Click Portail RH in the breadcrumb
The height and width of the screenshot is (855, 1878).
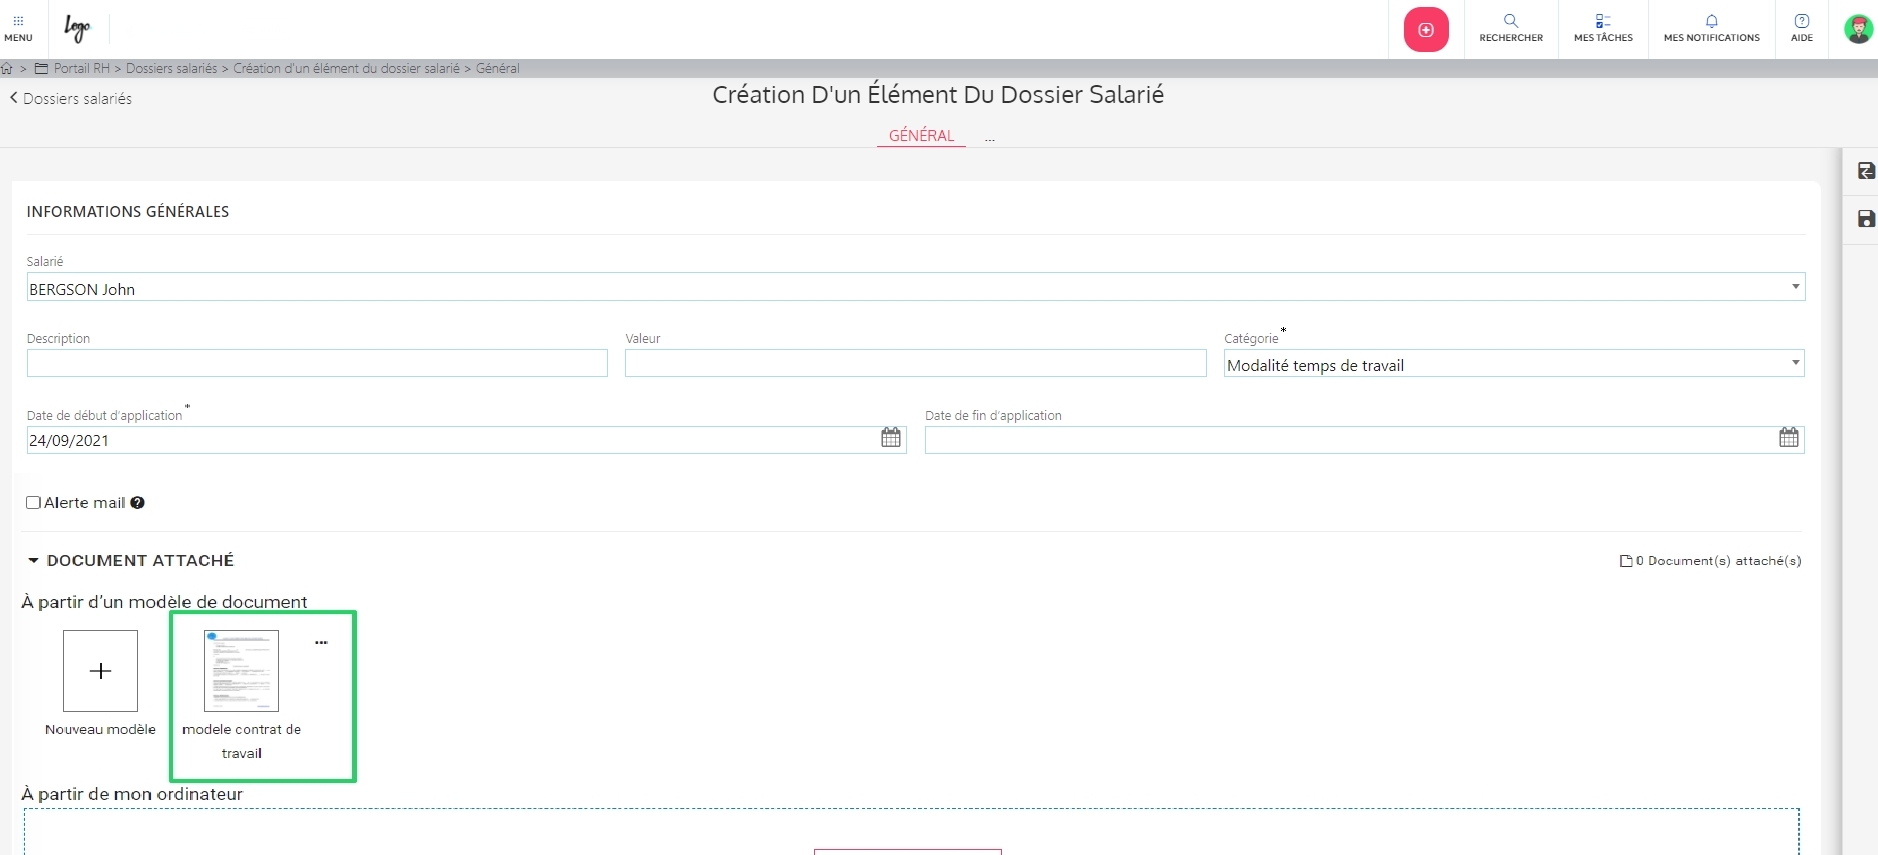point(81,68)
